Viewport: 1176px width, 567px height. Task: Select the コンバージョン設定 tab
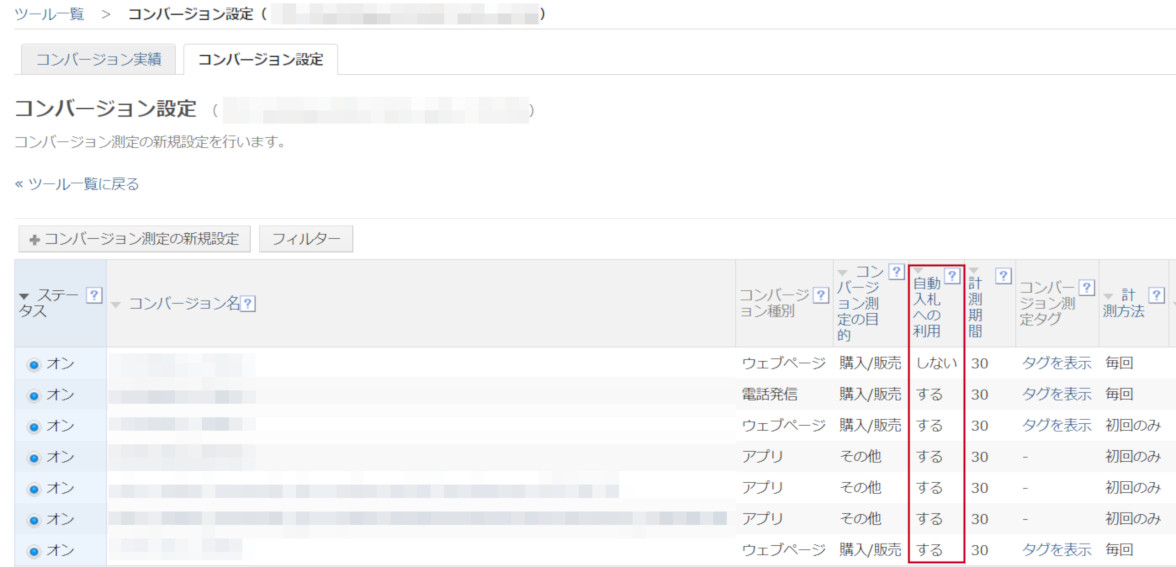[260, 60]
